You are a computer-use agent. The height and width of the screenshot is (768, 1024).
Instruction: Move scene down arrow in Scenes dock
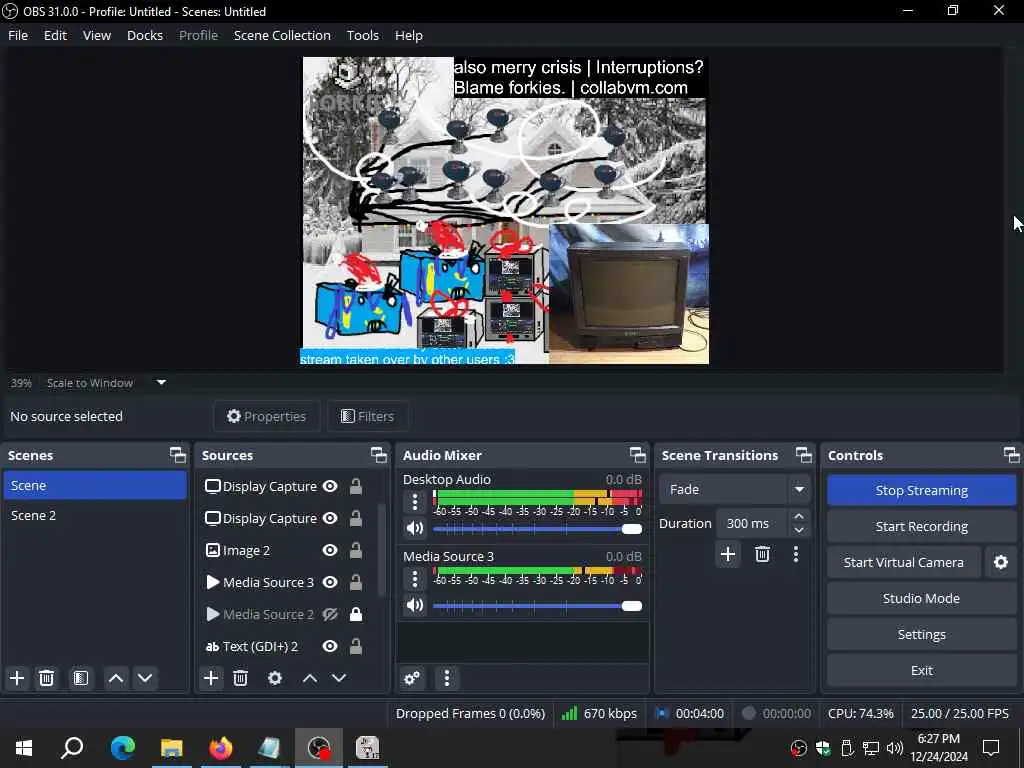pyautogui.click(x=145, y=678)
